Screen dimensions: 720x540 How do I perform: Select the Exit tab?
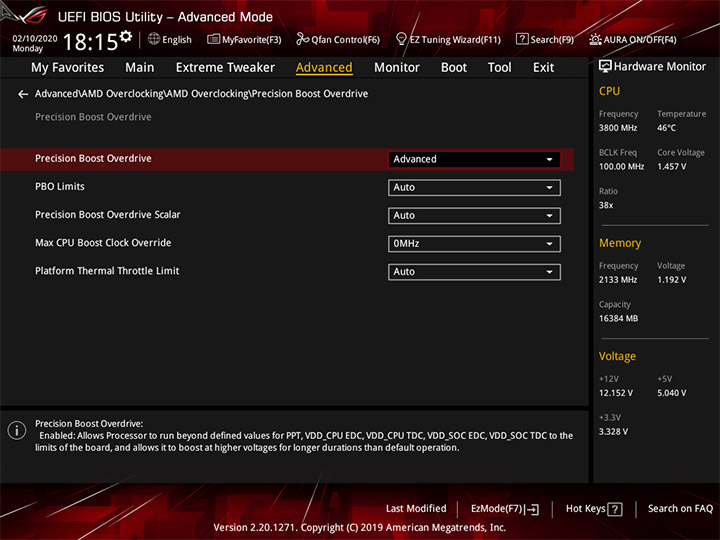click(x=543, y=68)
